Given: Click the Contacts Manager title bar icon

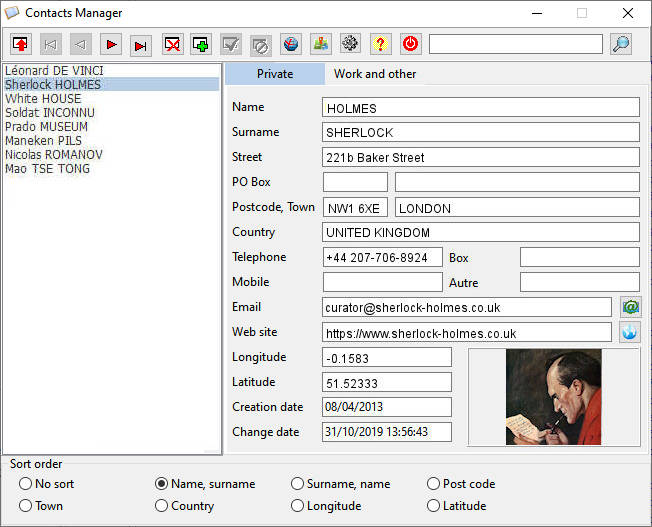Looking at the screenshot, I should 12,12.
